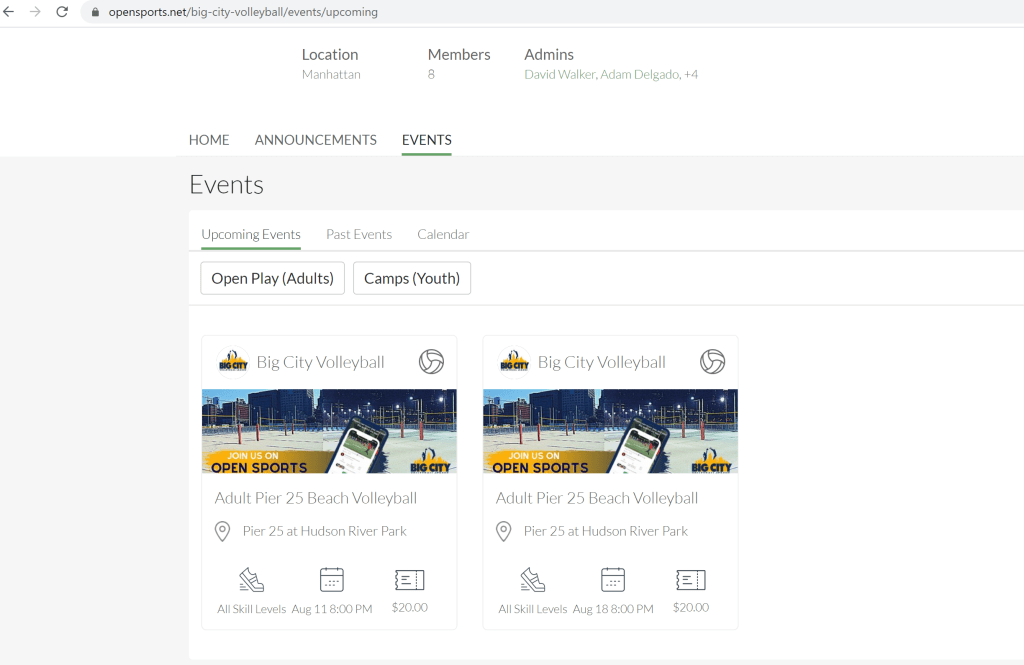Click the Location label
The height and width of the screenshot is (665, 1024).
click(x=330, y=55)
